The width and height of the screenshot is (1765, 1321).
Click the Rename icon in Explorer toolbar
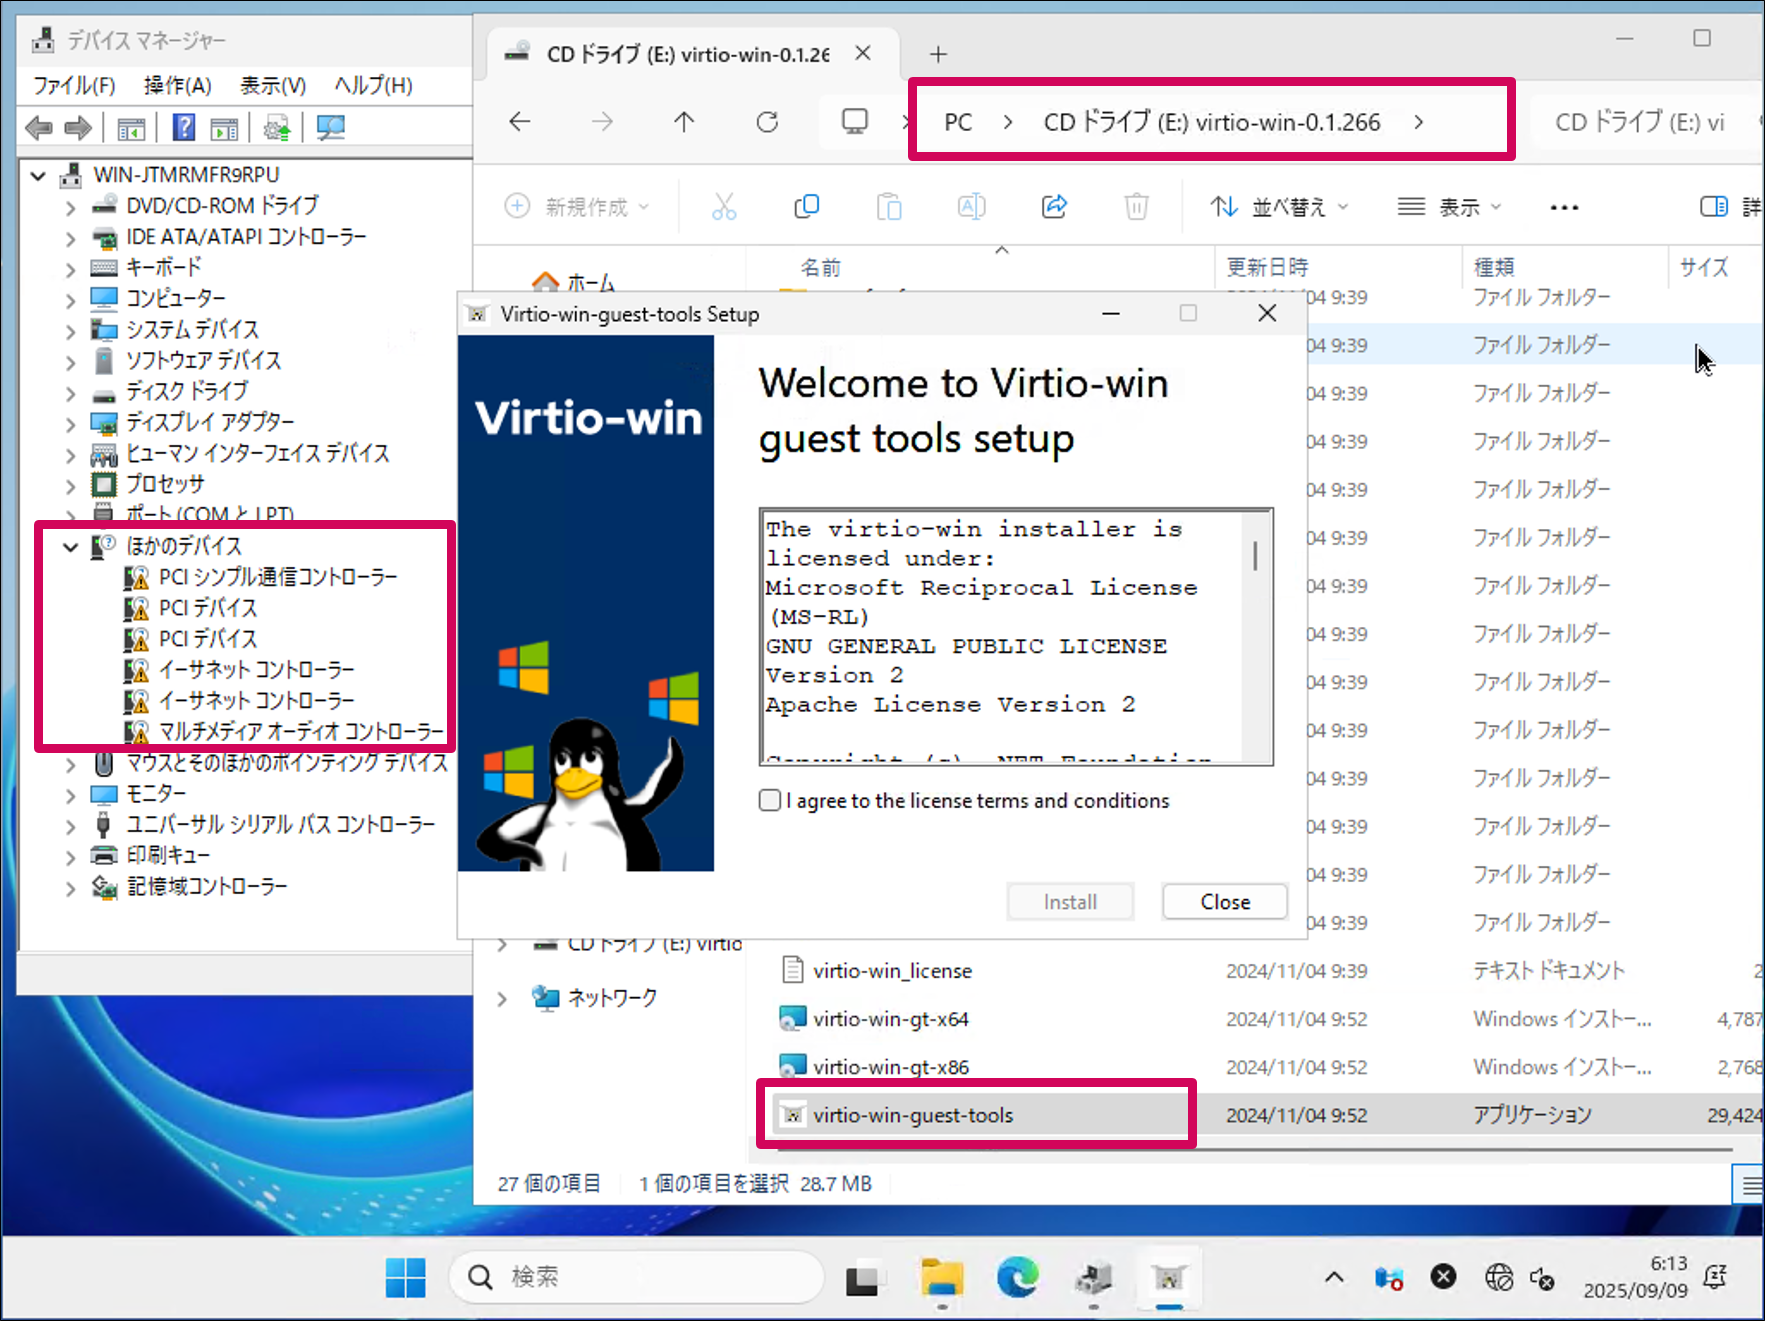coord(970,206)
